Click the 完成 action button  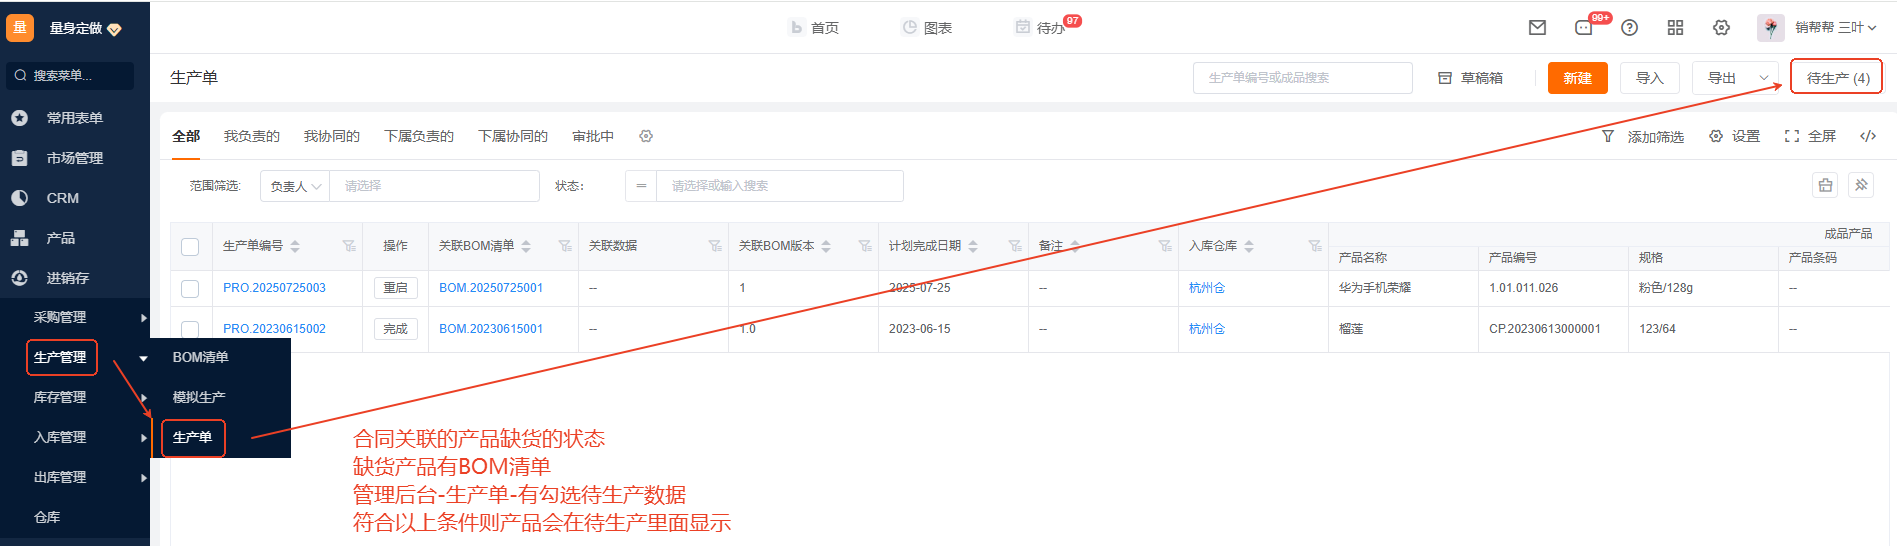tap(396, 328)
